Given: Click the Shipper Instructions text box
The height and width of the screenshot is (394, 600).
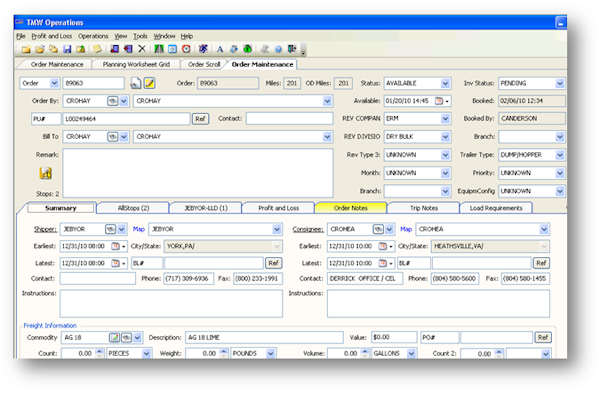Looking at the screenshot, I should tap(171, 303).
